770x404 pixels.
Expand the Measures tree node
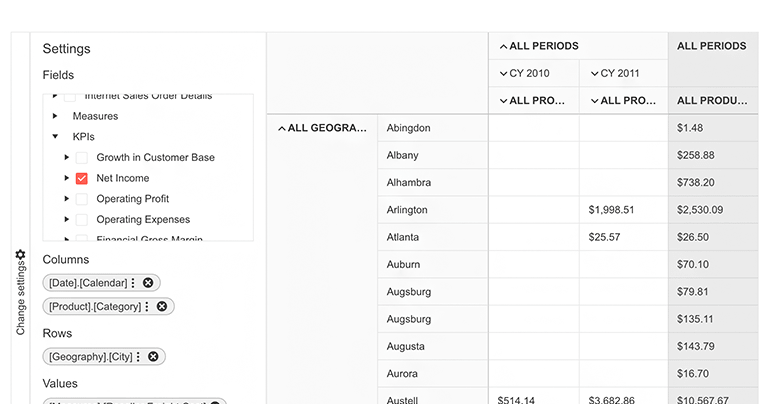[x=56, y=116]
